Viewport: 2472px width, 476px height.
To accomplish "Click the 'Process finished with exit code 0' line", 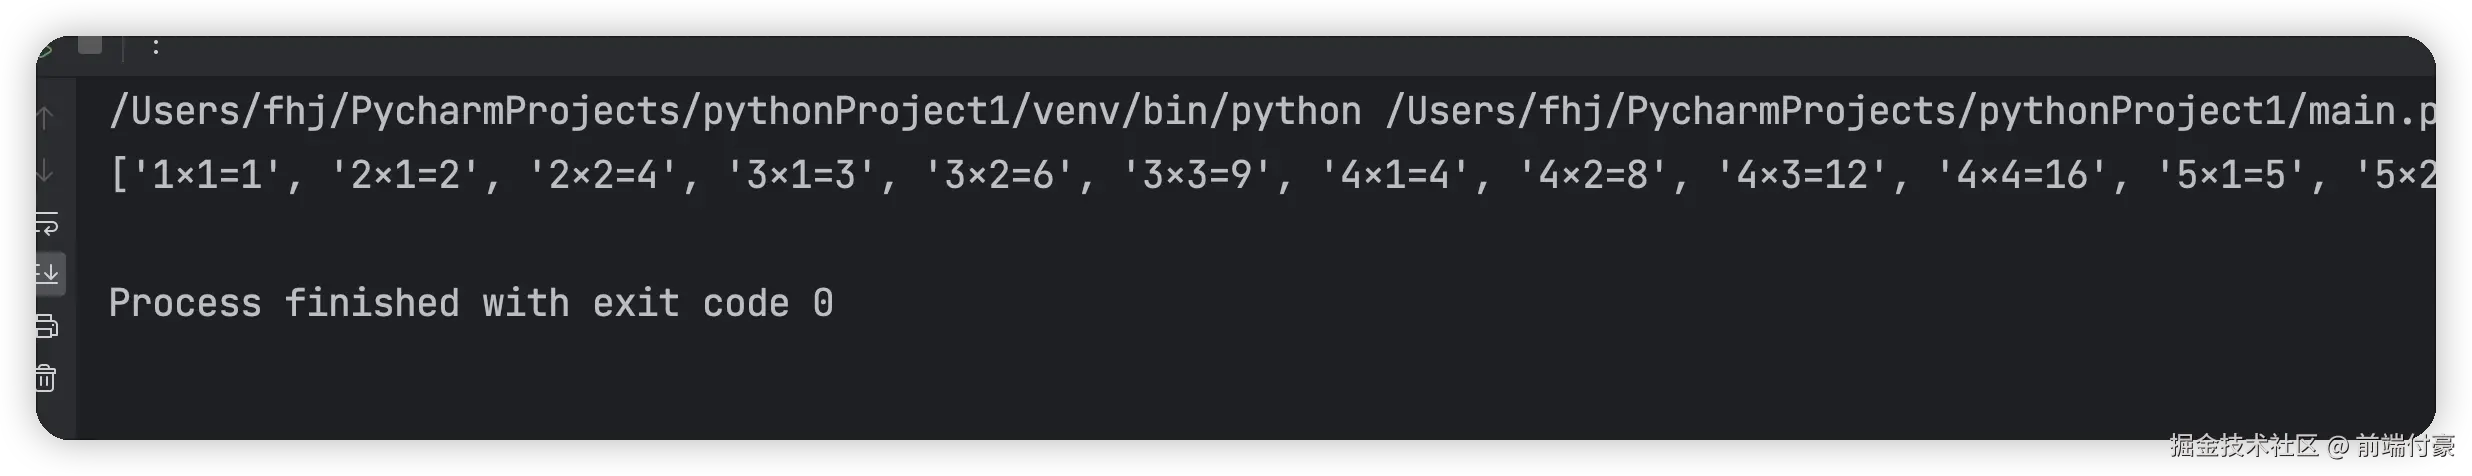I will coord(471,303).
